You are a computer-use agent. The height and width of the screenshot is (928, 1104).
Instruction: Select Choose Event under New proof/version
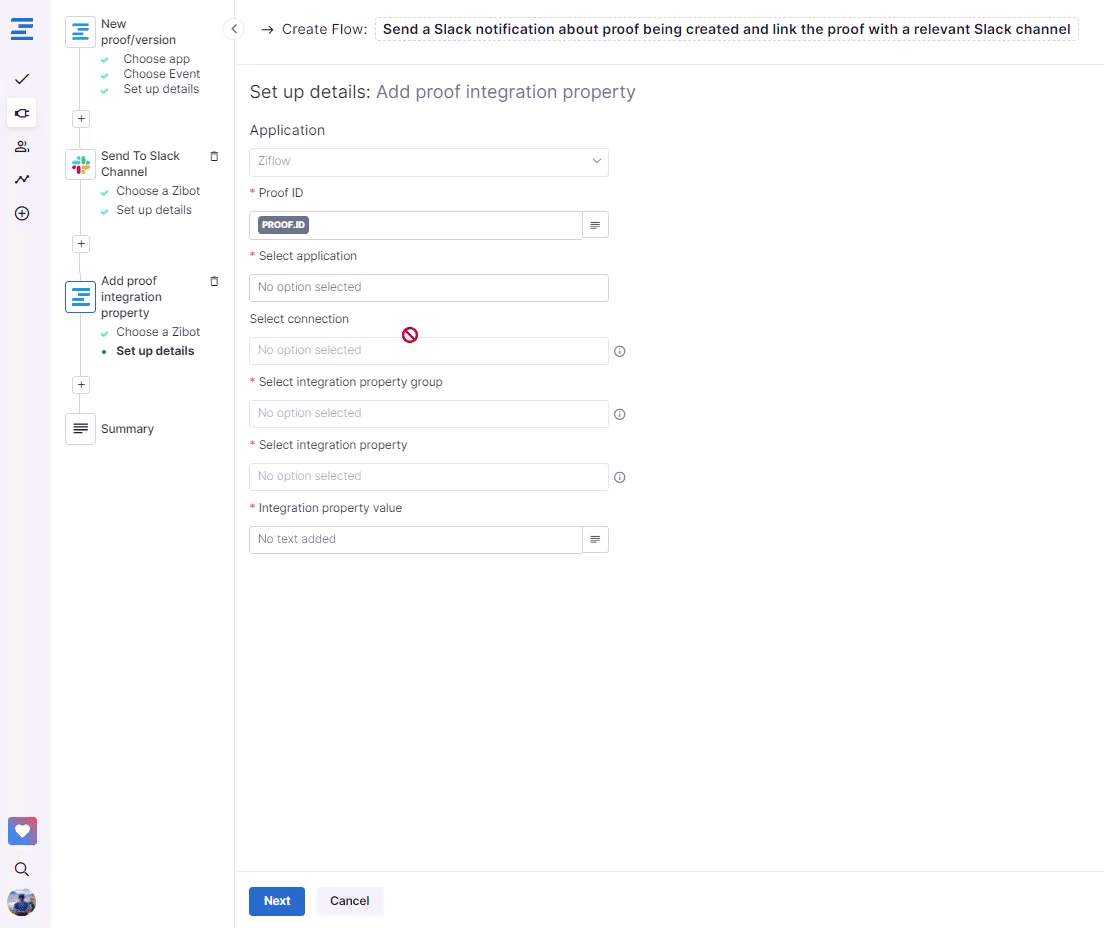pyautogui.click(x=161, y=74)
